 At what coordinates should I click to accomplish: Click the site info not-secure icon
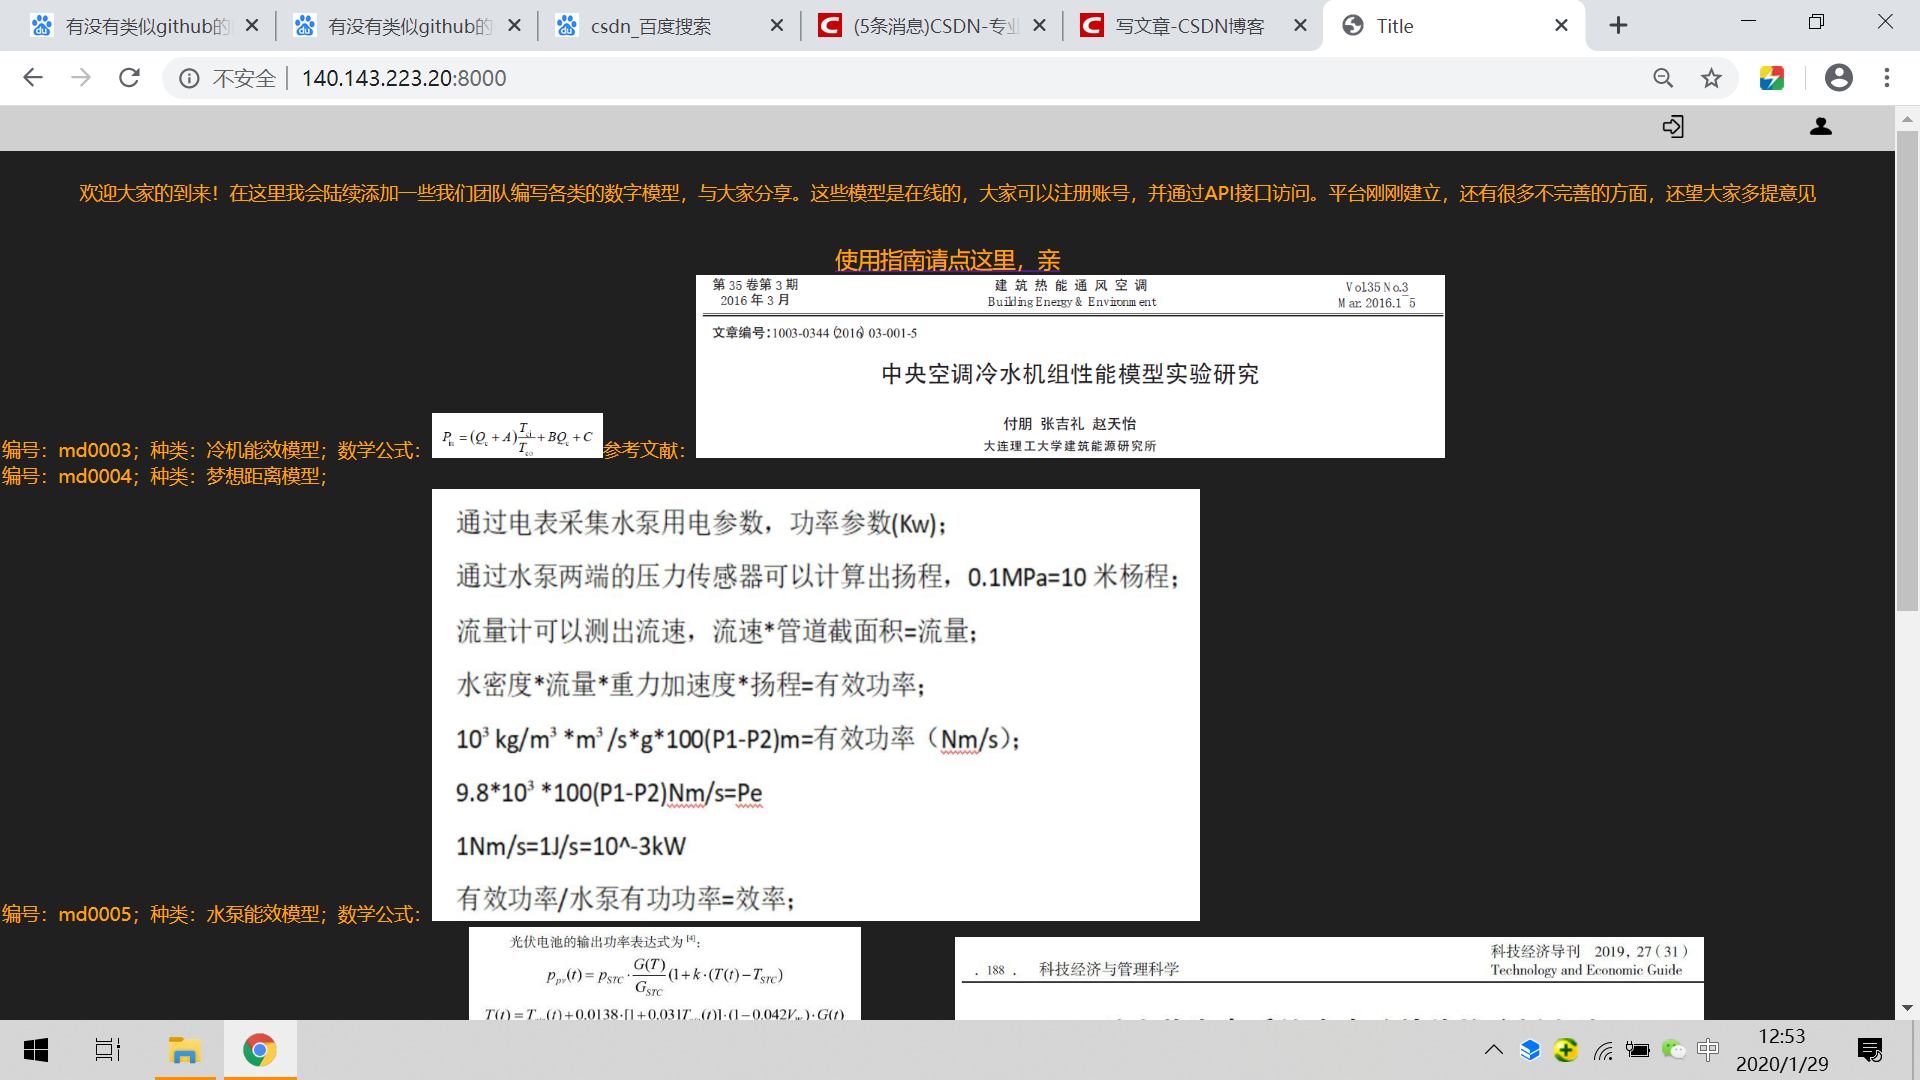189,78
